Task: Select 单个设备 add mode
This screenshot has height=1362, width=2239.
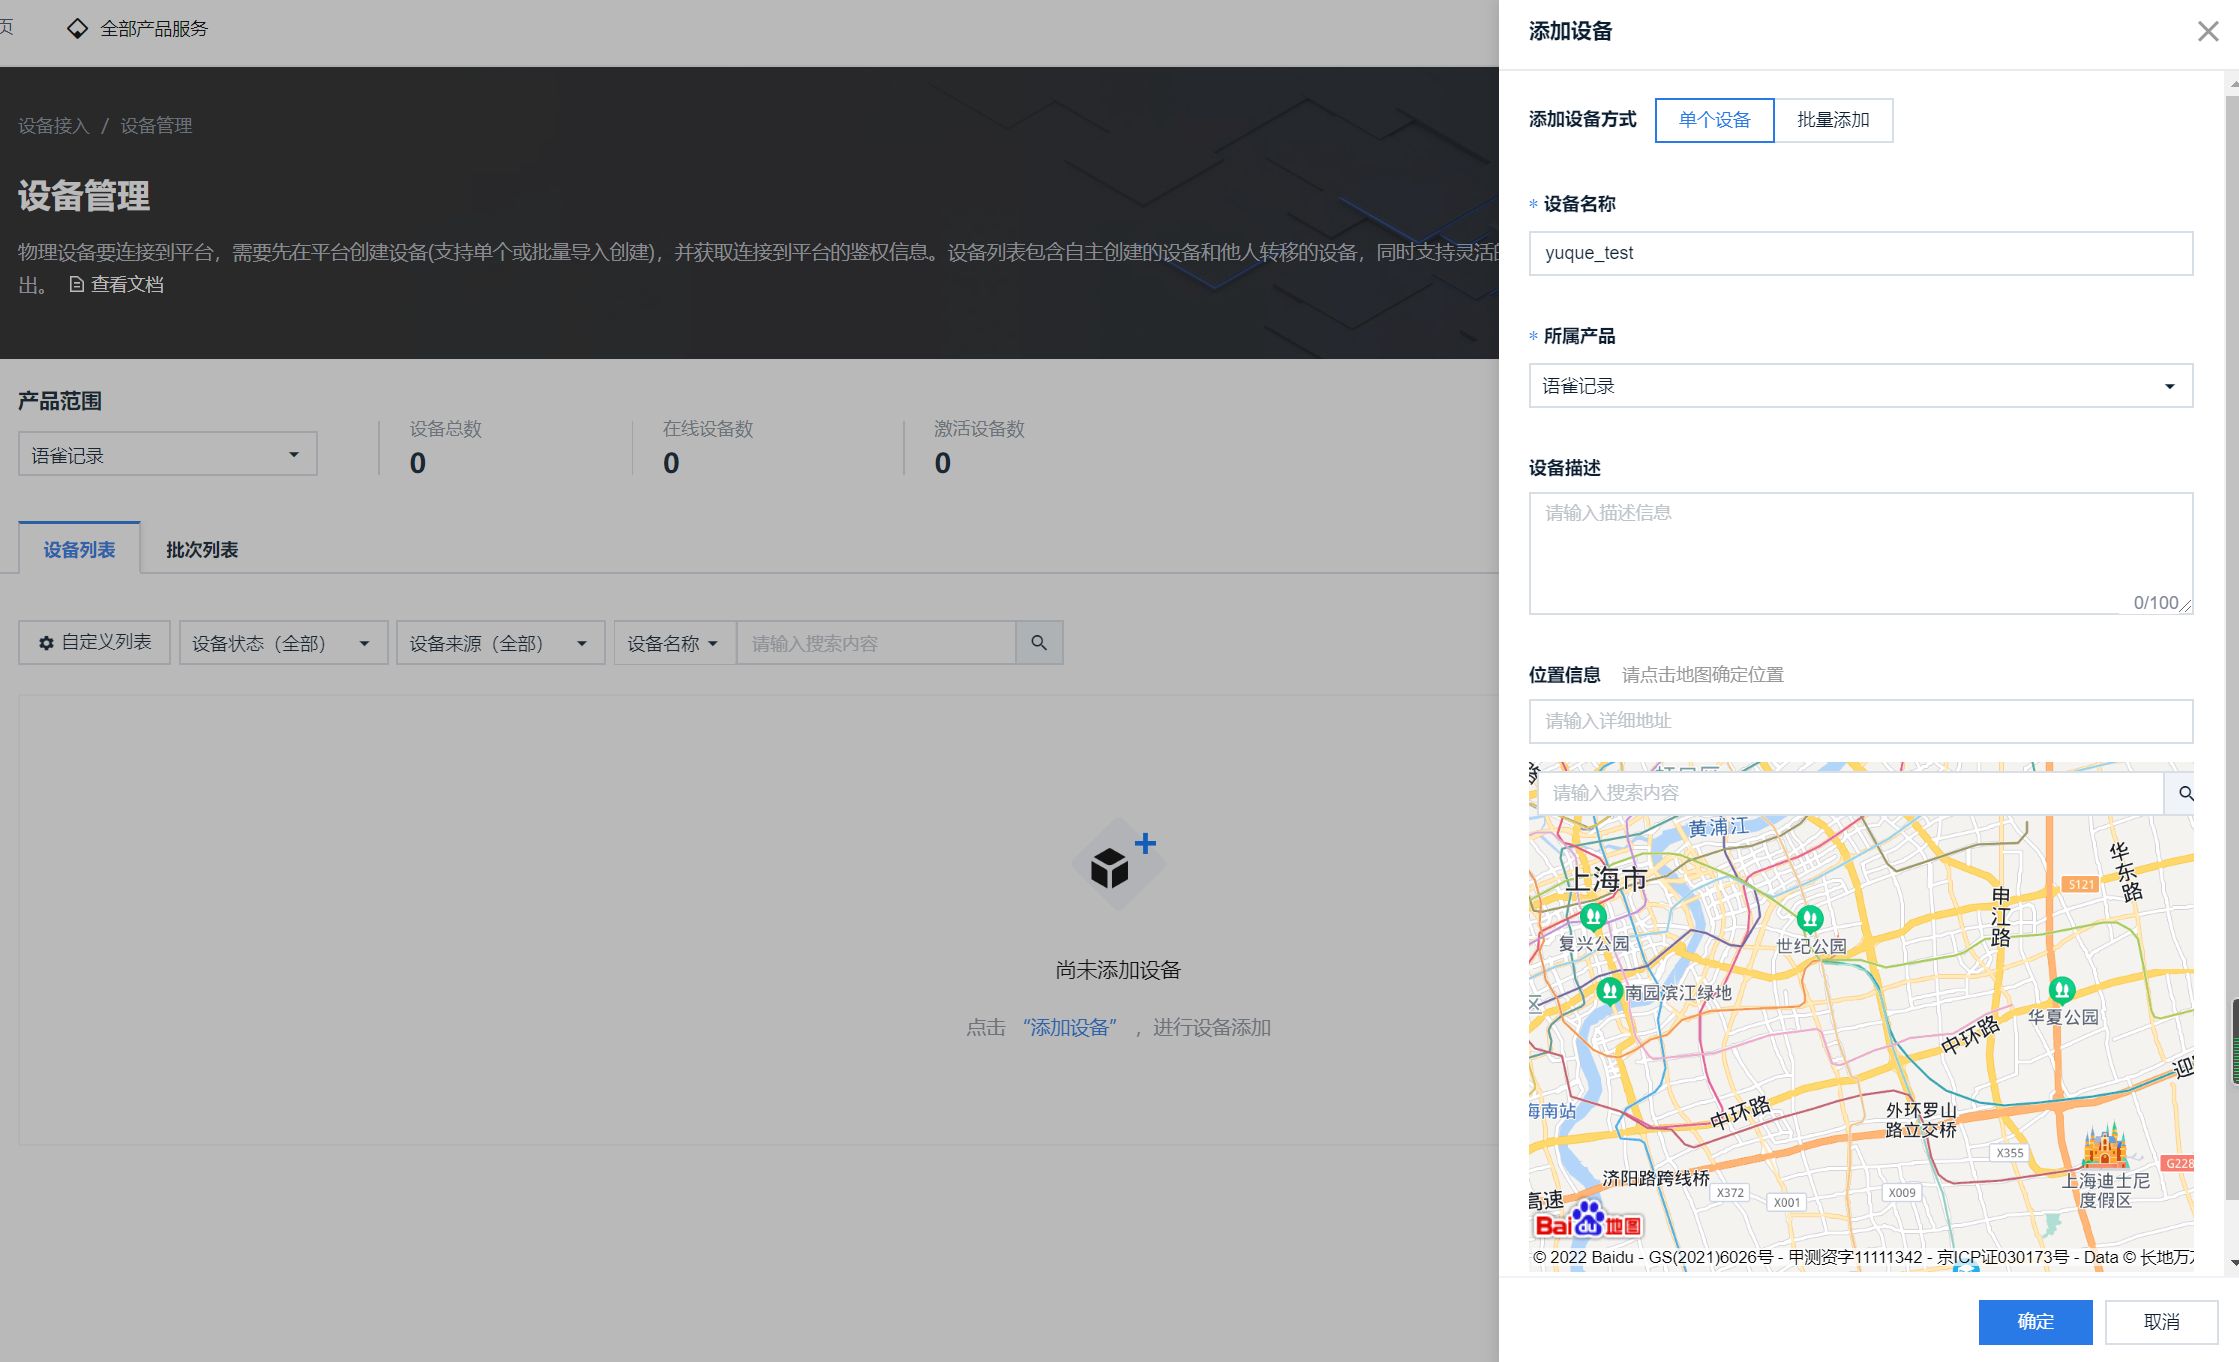Action: click(1714, 120)
